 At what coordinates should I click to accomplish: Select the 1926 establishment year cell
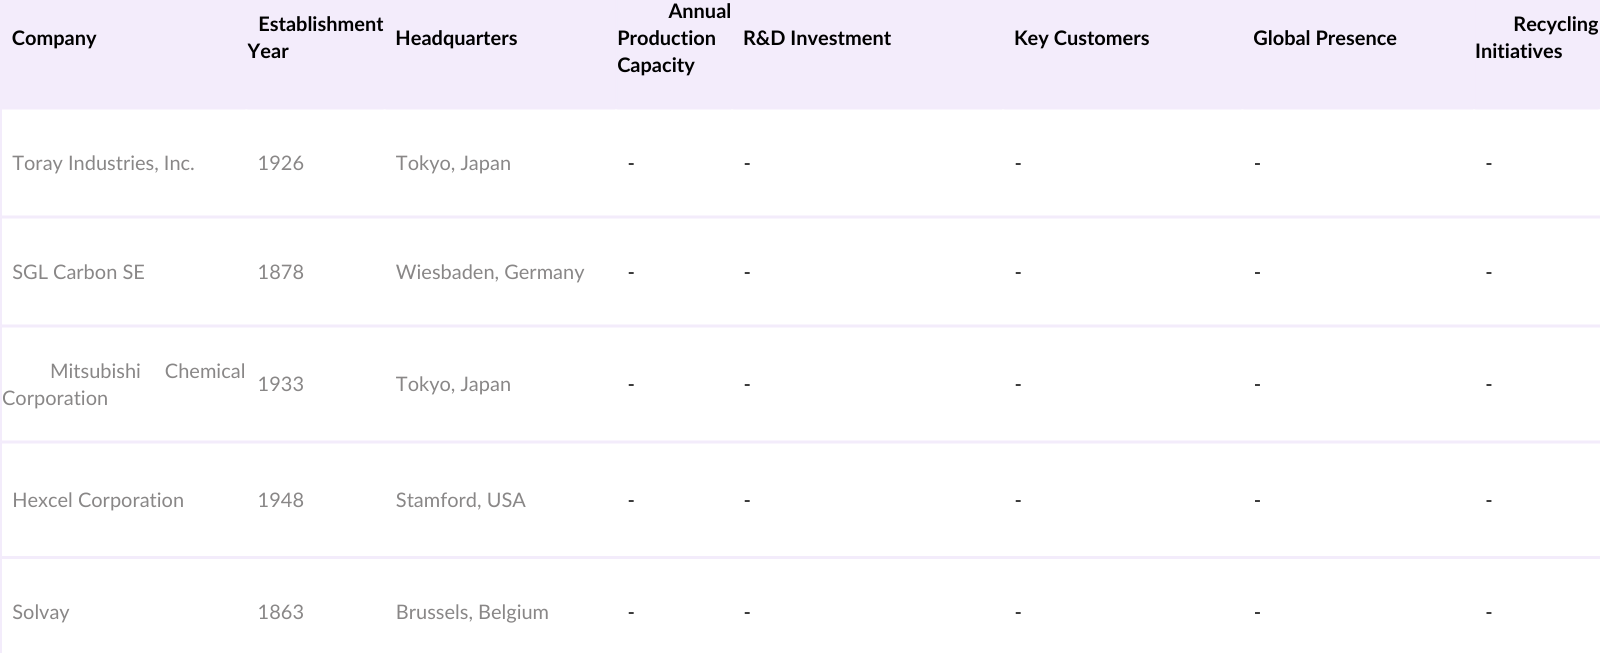click(280, 163)
